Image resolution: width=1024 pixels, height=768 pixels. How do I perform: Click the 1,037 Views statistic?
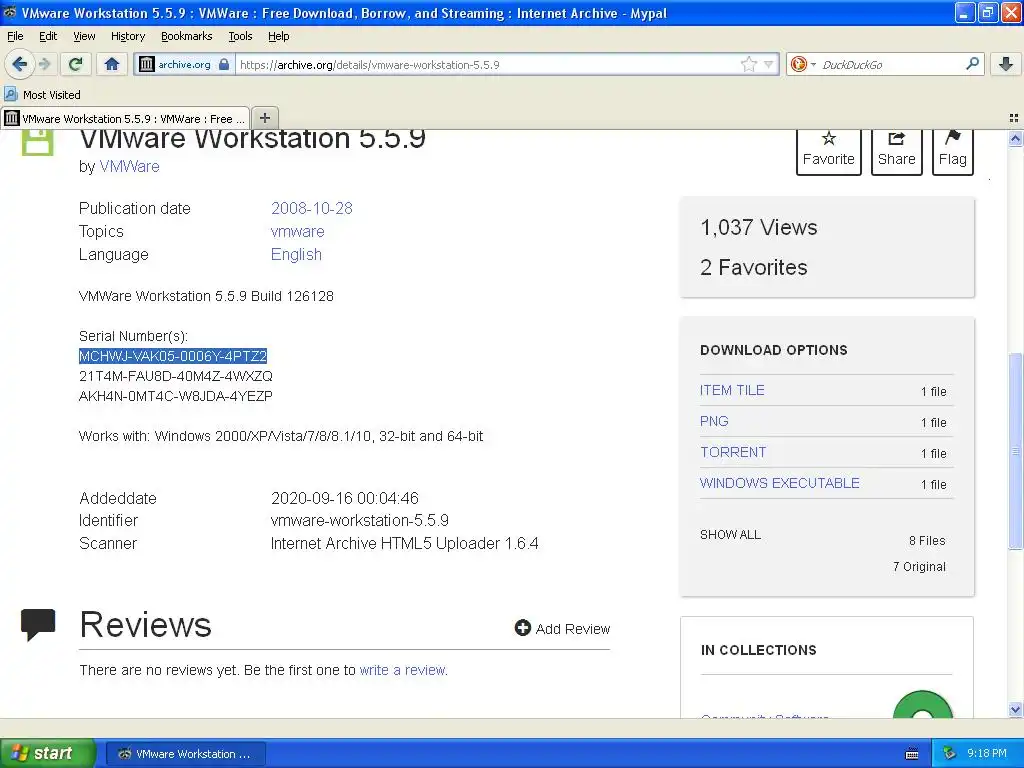click(x=759, y=227)
